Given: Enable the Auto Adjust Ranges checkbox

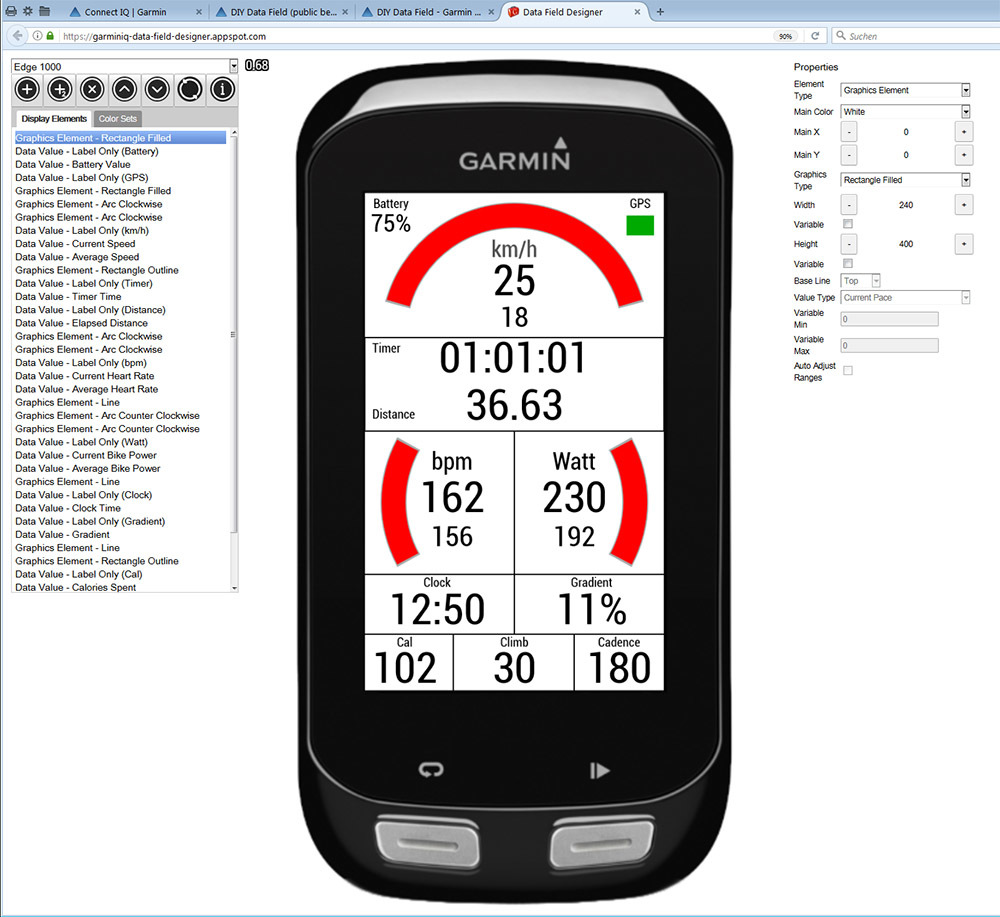Looking at the screenshot, I should click(848, 370).
